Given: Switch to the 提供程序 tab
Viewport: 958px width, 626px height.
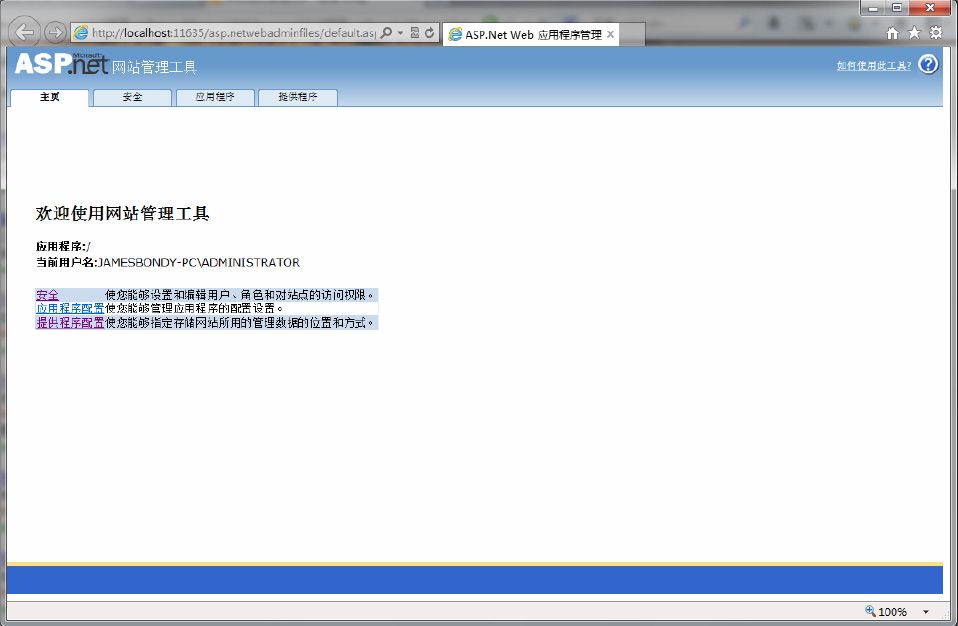Looking at the screenshot, I should [x=298, y=97].
